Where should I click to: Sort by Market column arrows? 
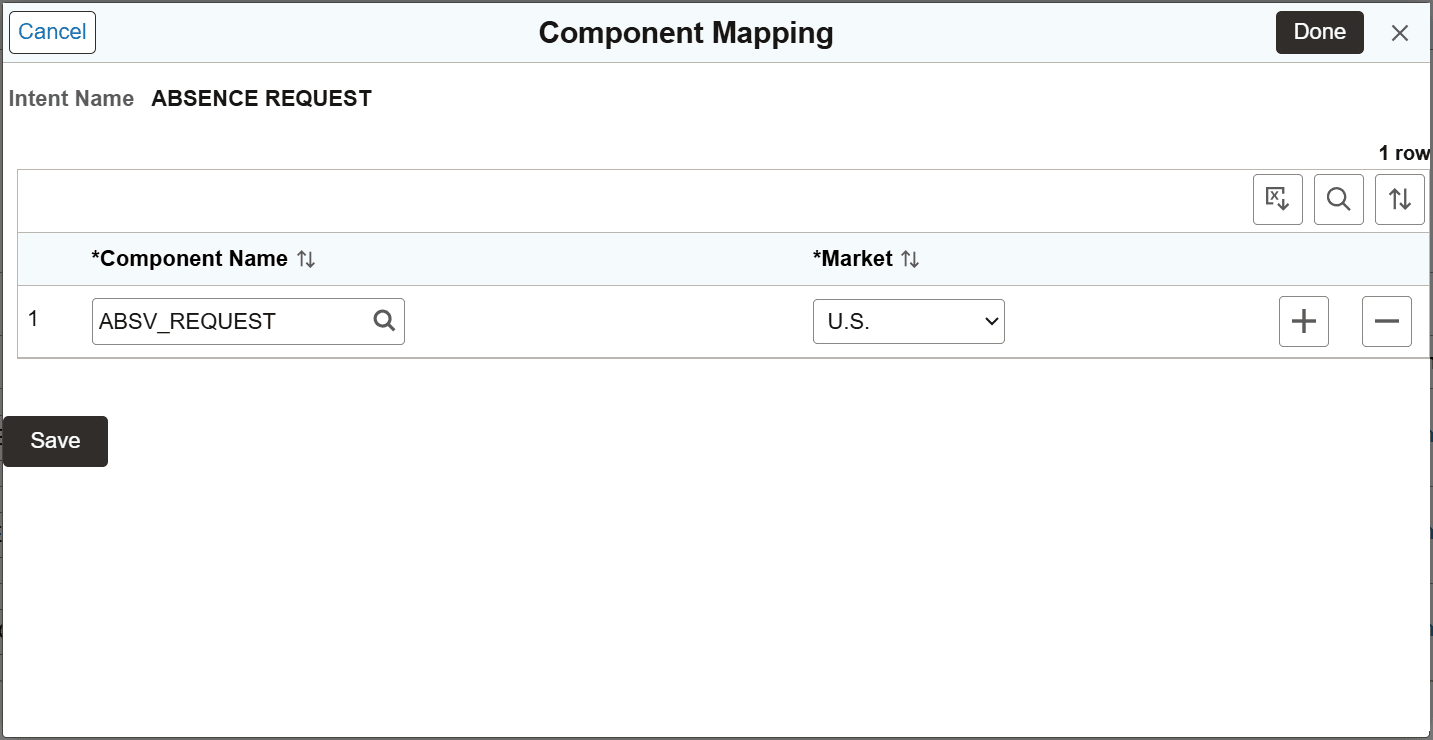click(910, 259)
